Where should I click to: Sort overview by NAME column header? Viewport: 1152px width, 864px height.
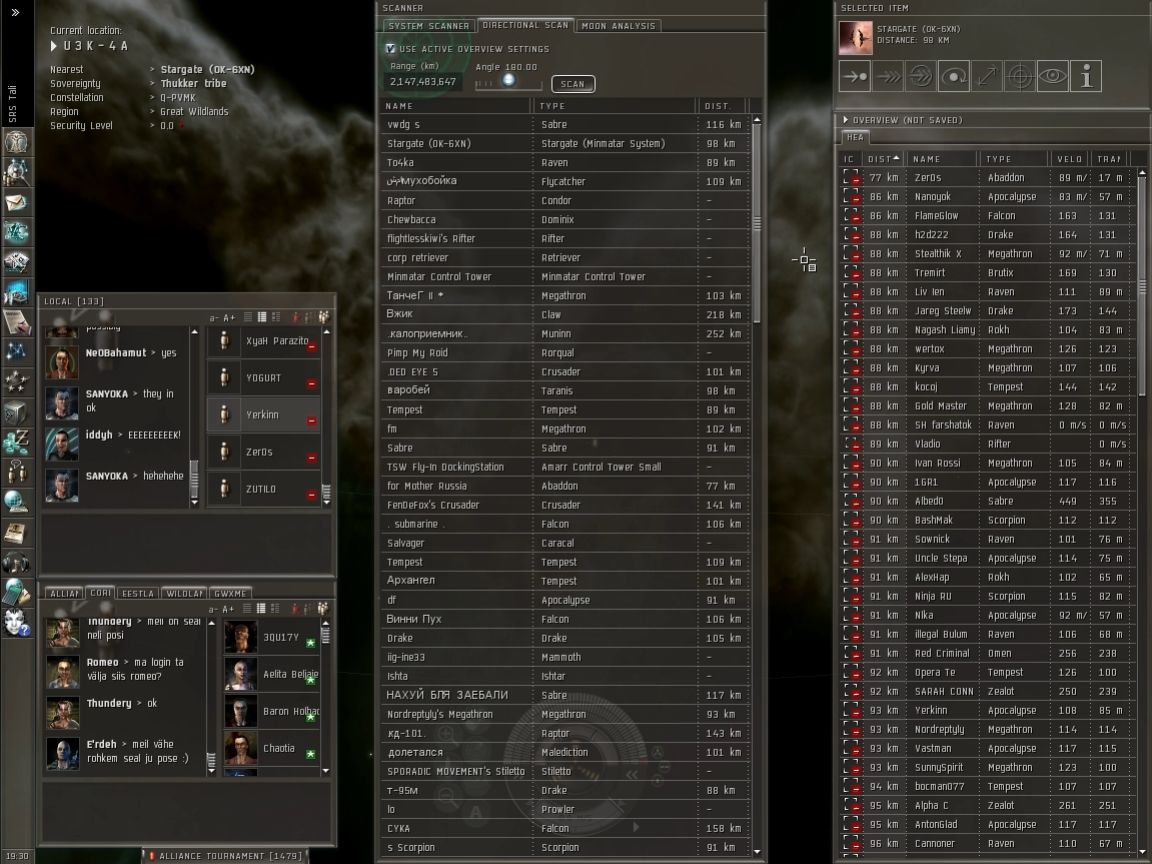(941, 159)
